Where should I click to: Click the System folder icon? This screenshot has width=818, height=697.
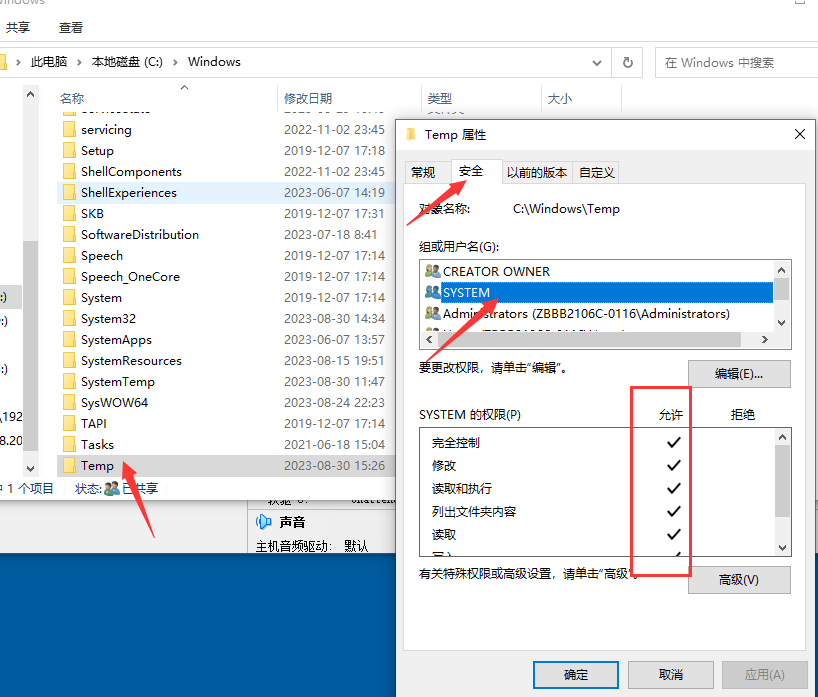[69, 297]
